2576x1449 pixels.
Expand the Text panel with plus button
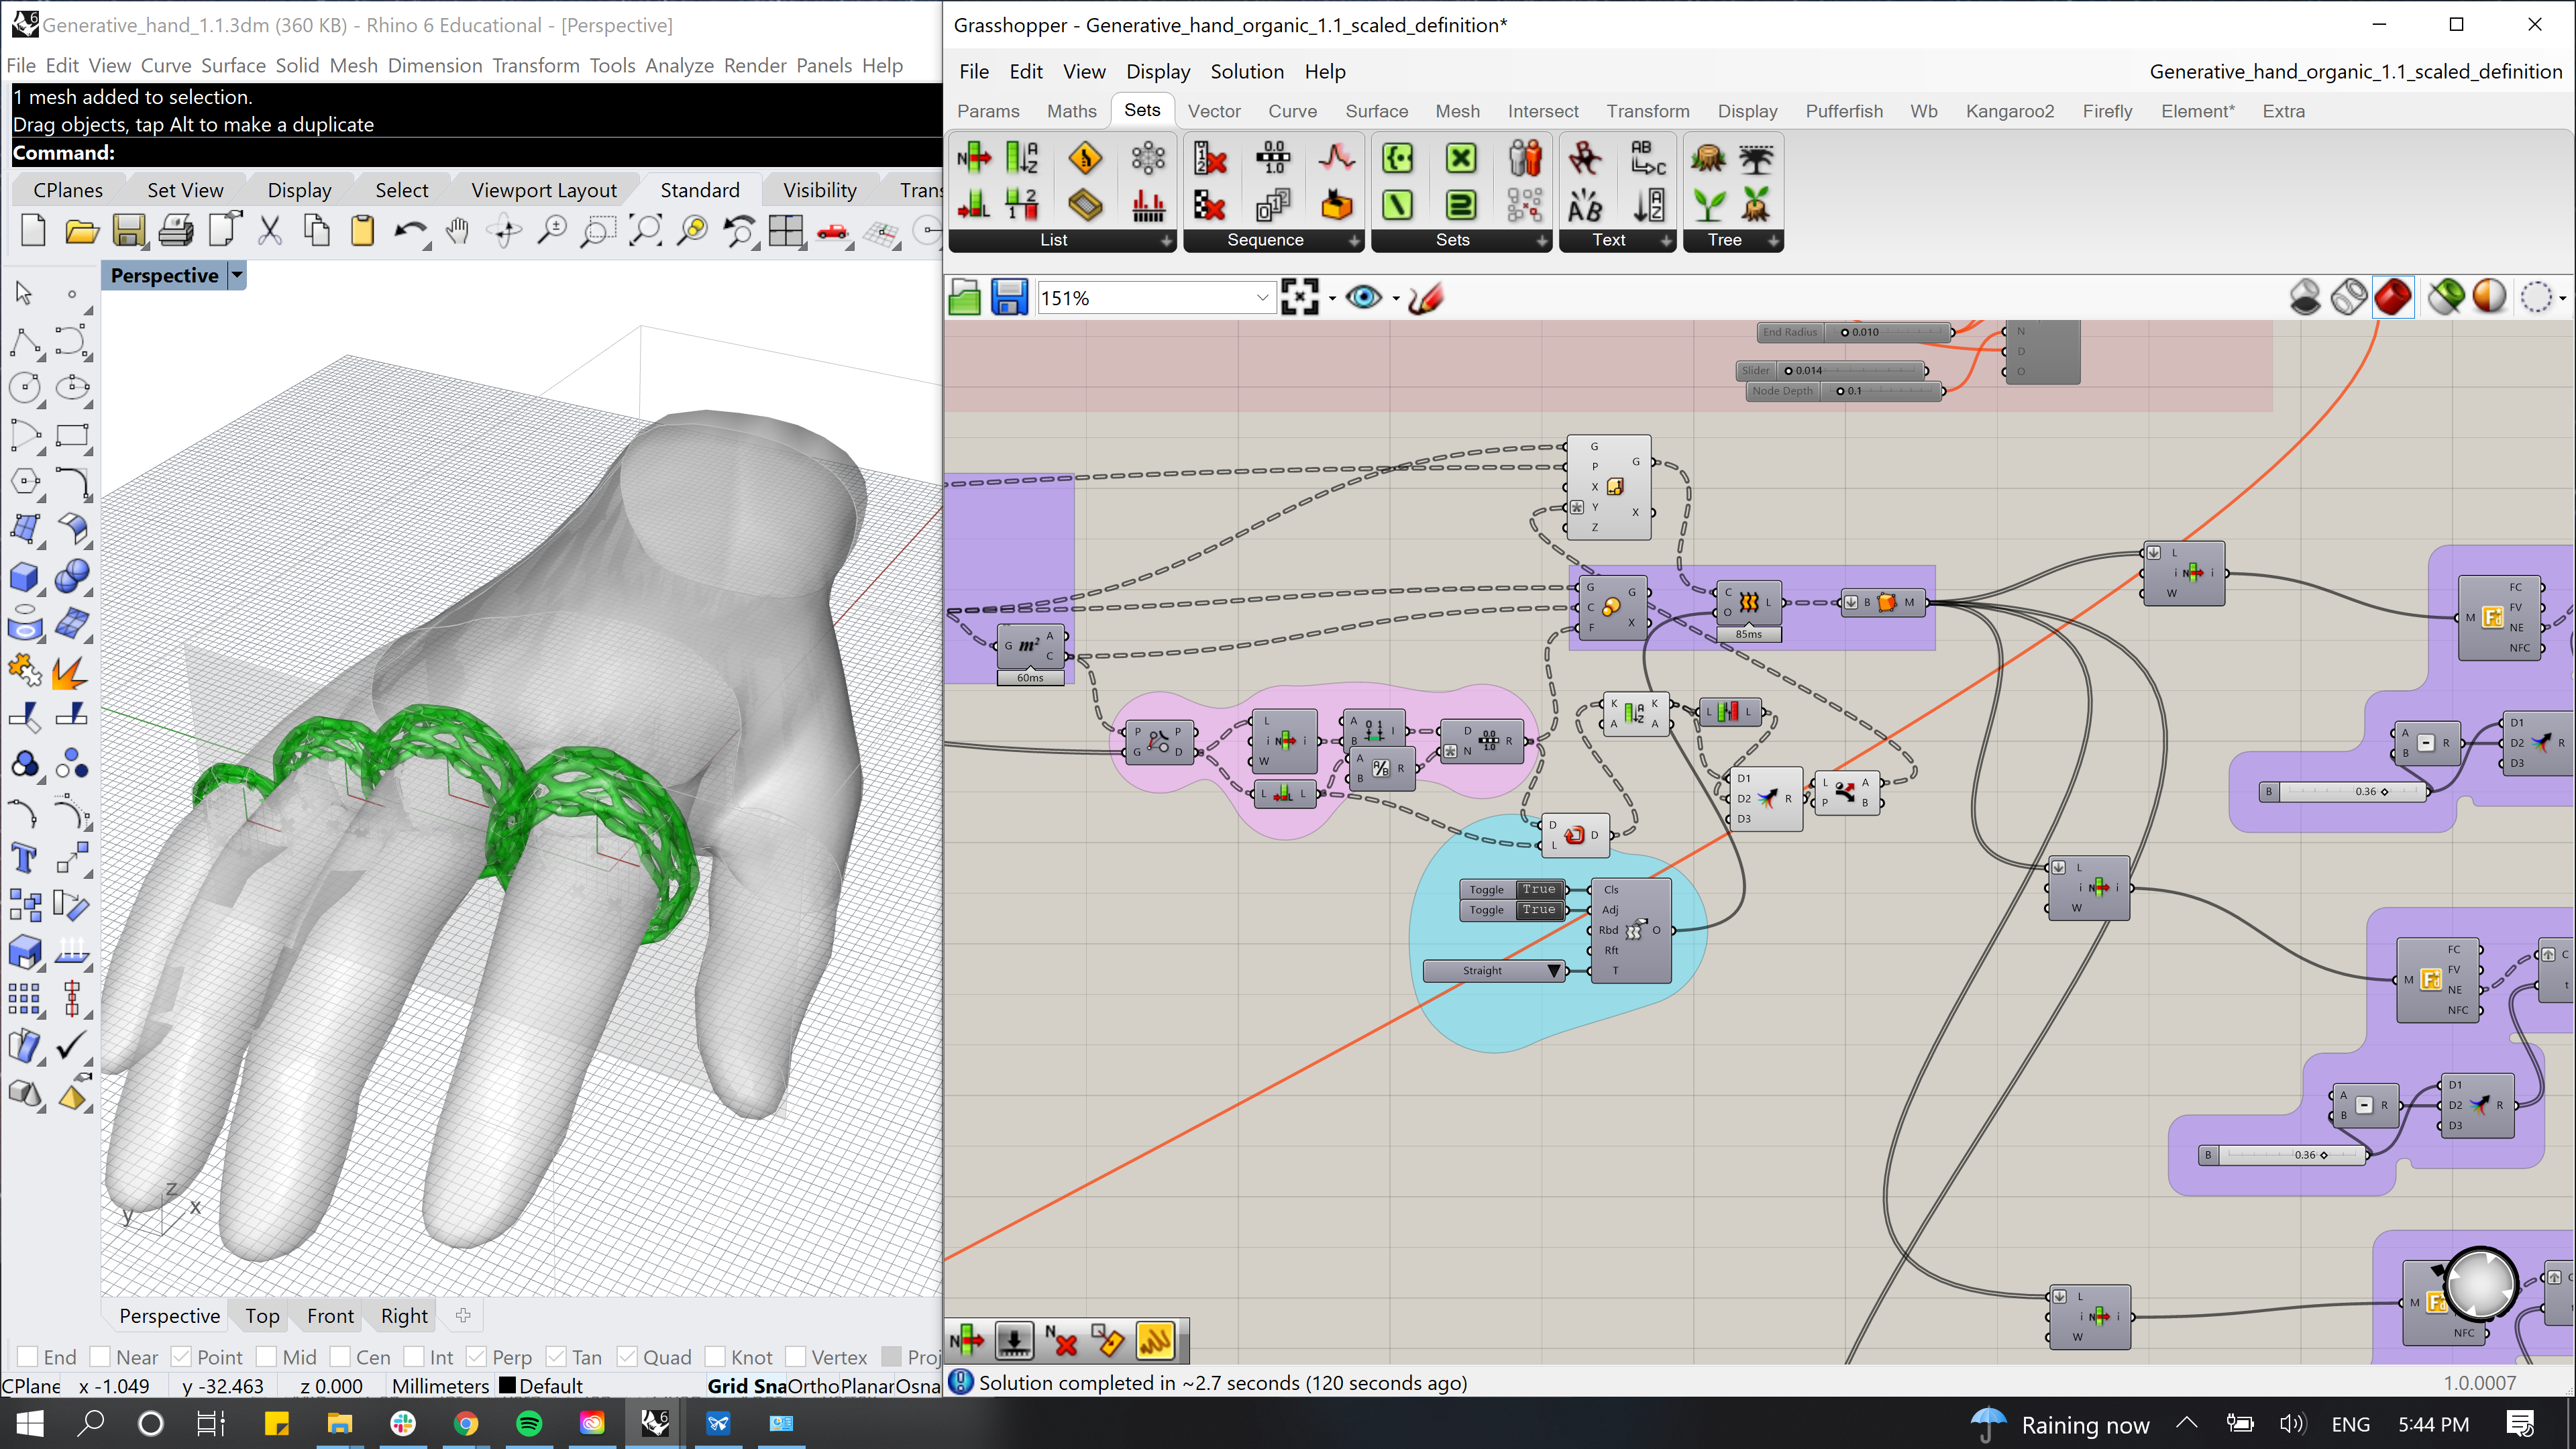[x=1666, y=240]
